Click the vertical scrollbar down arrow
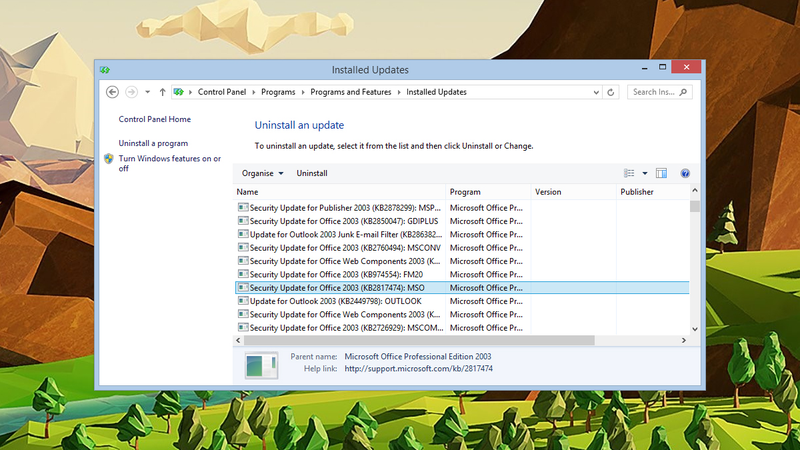800x450 pixels. [694, 329]
